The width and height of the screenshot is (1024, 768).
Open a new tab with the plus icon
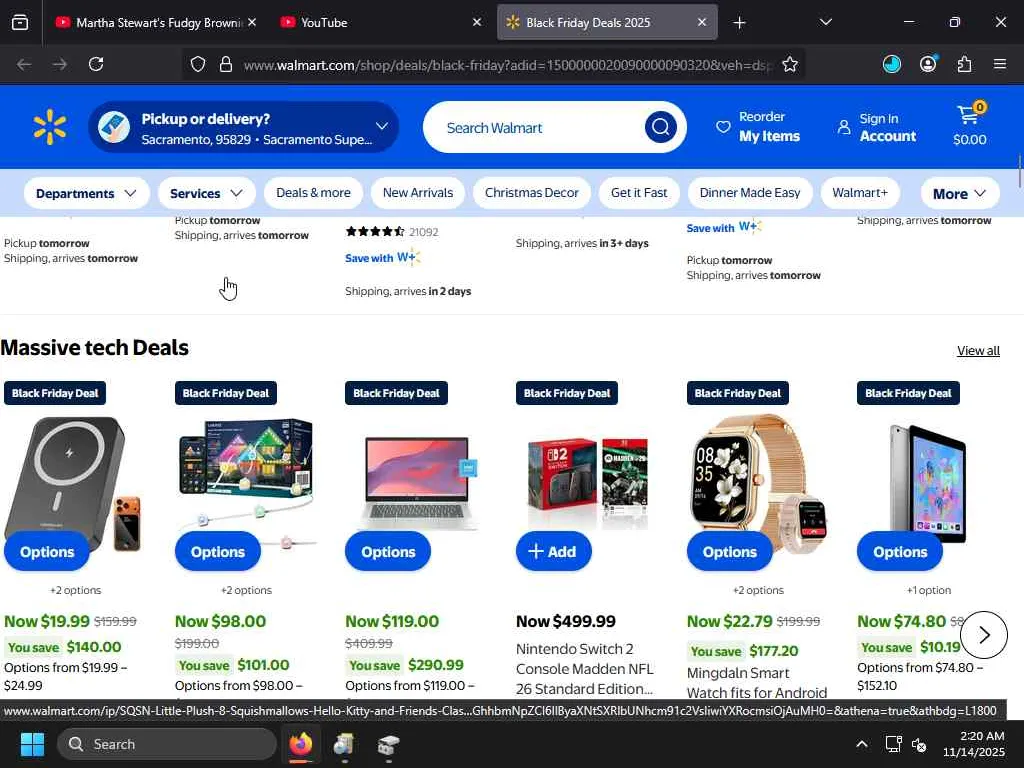click(739, 23)
